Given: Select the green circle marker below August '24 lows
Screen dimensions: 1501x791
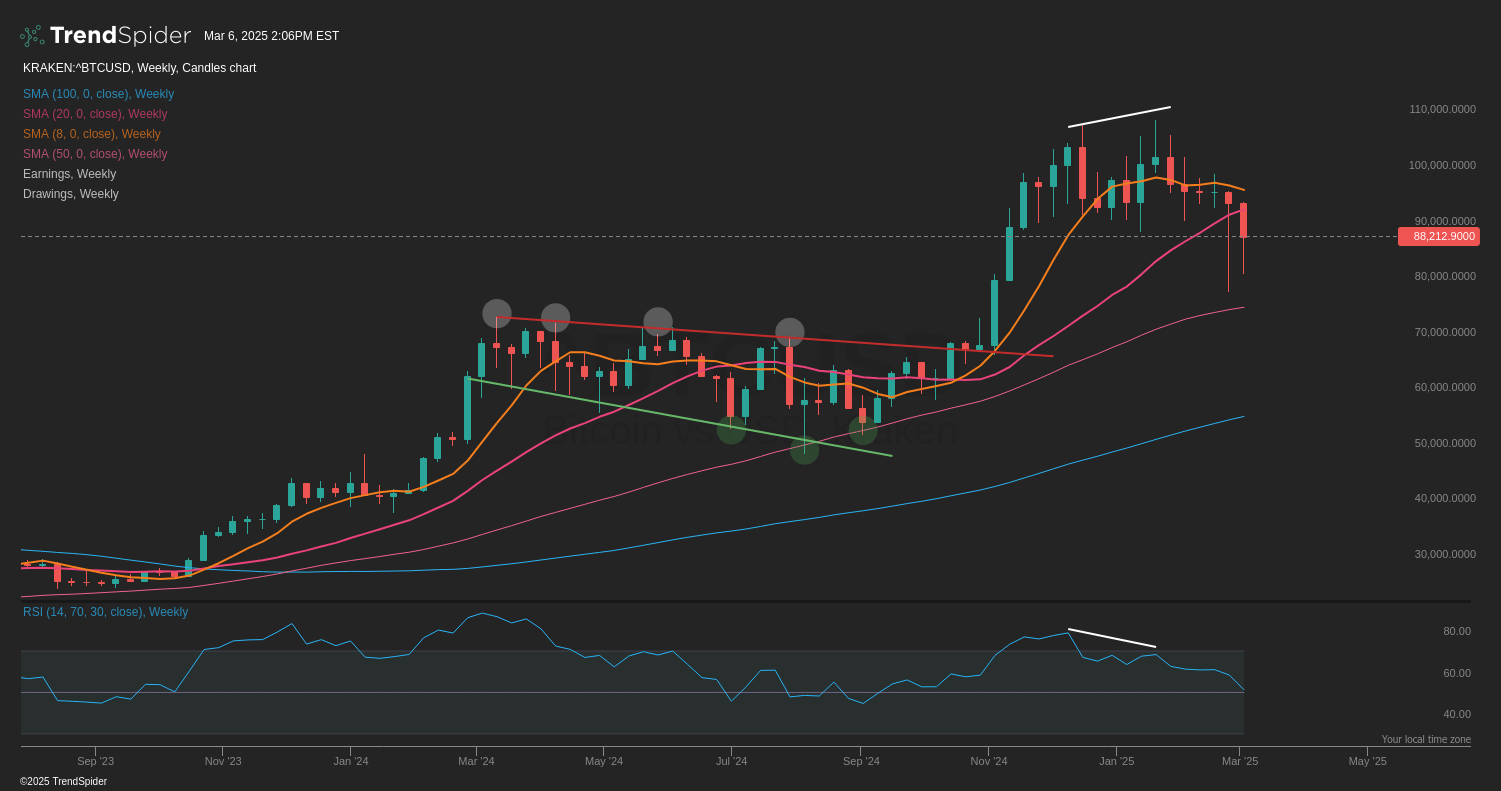Looking at the screenshot, I should coord(803,451).
